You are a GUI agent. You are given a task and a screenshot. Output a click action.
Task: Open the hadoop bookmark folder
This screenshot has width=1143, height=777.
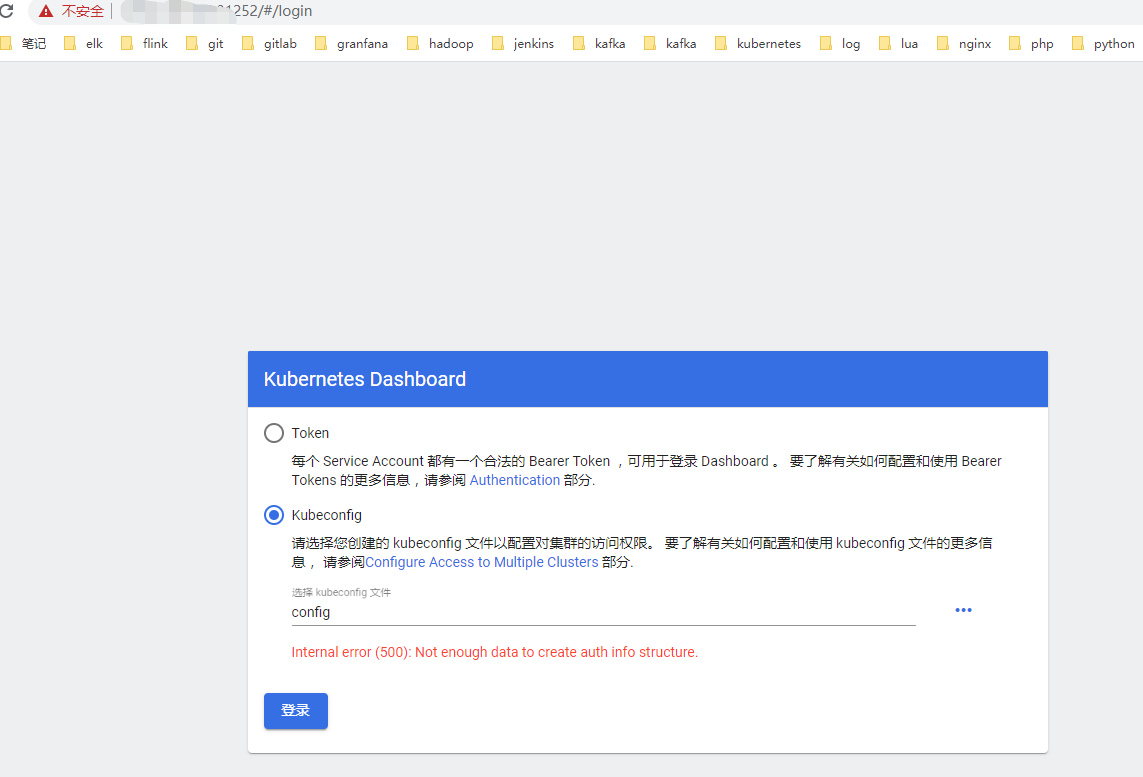click(x=440, y=44)
